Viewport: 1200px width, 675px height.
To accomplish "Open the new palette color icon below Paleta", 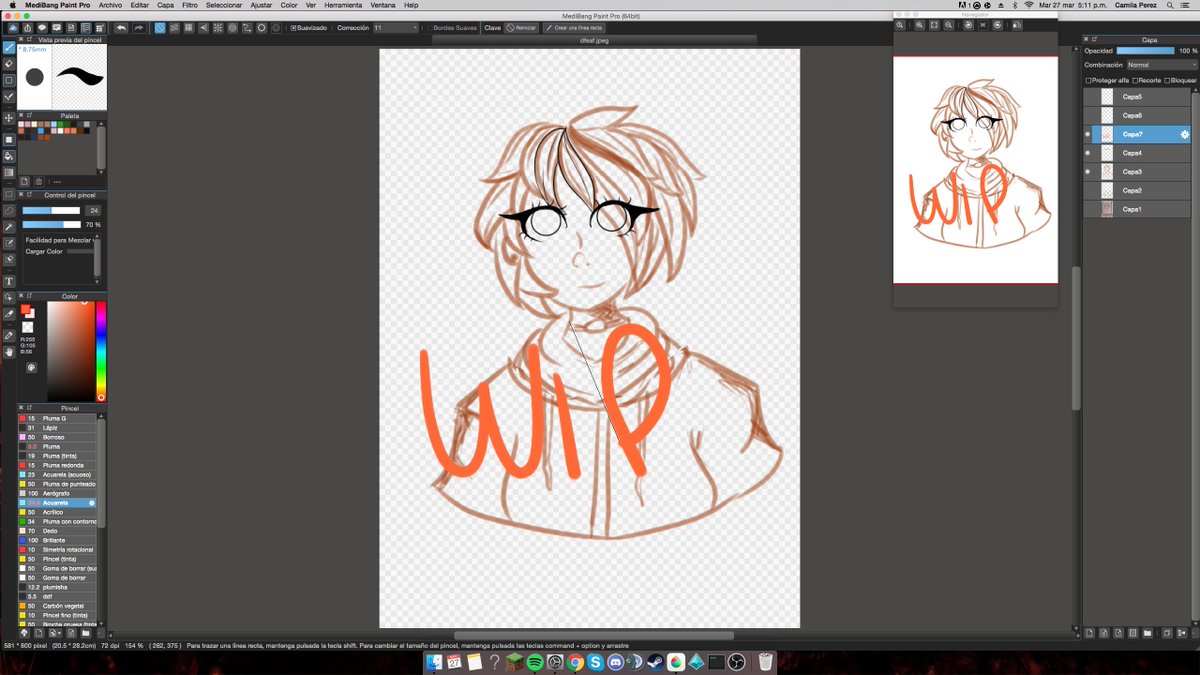I will (25, 181).
